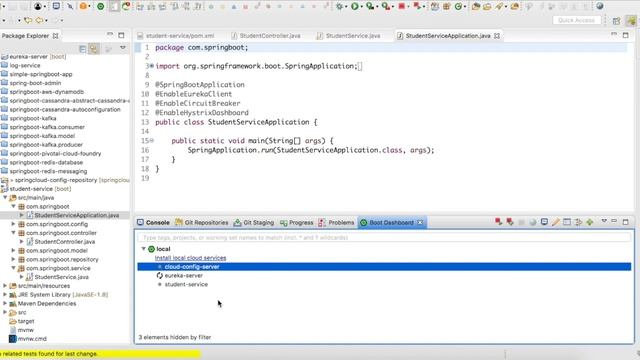Click the new Java package icon in toolbar

click(x=447, y=6)
